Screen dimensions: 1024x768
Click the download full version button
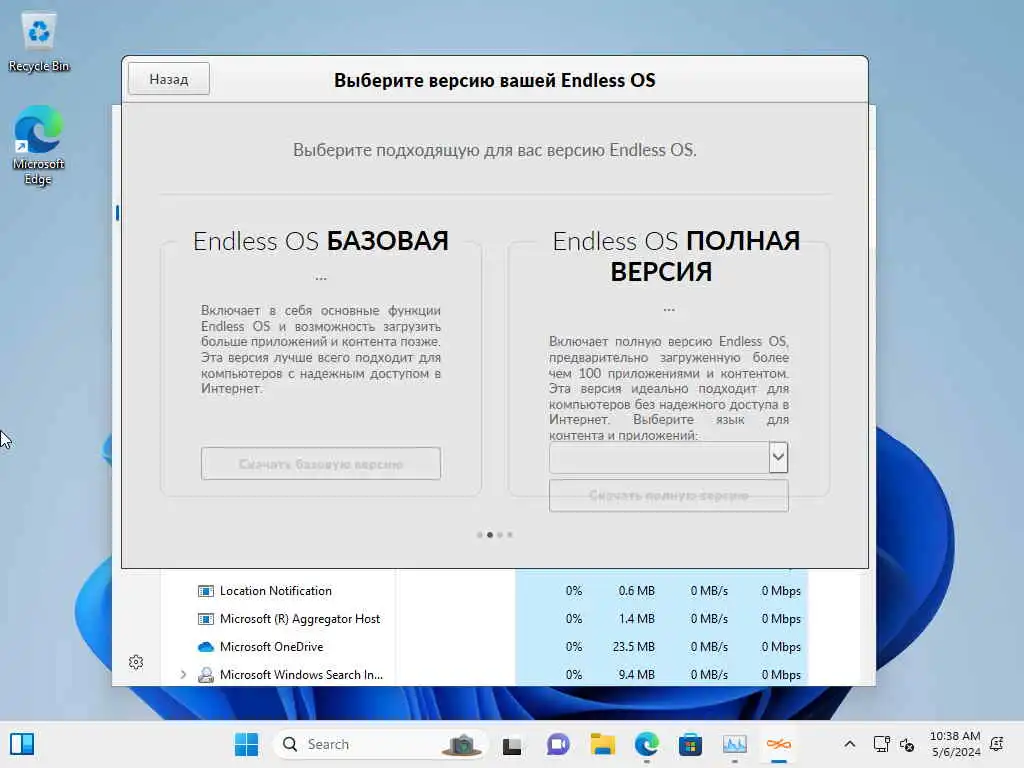point(669,496)
